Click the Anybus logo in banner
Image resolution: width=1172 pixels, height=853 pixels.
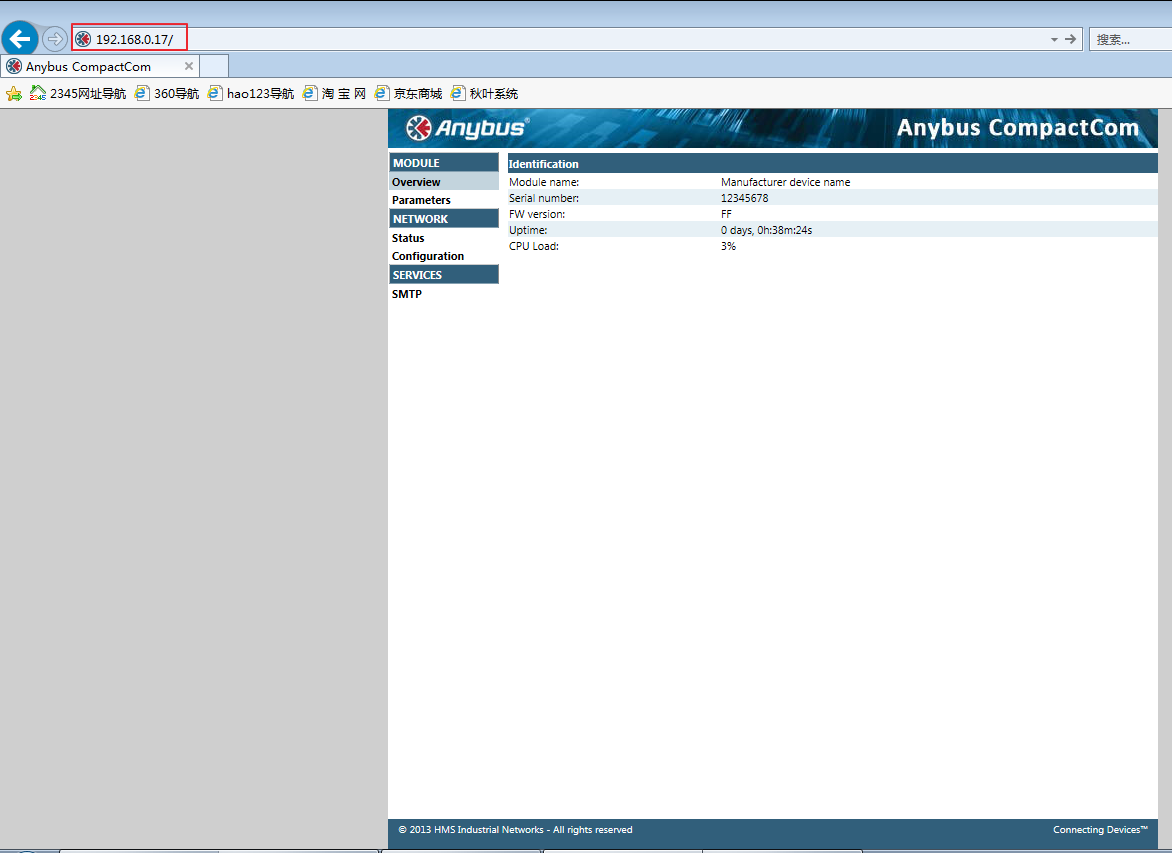(x=467, y=128)
